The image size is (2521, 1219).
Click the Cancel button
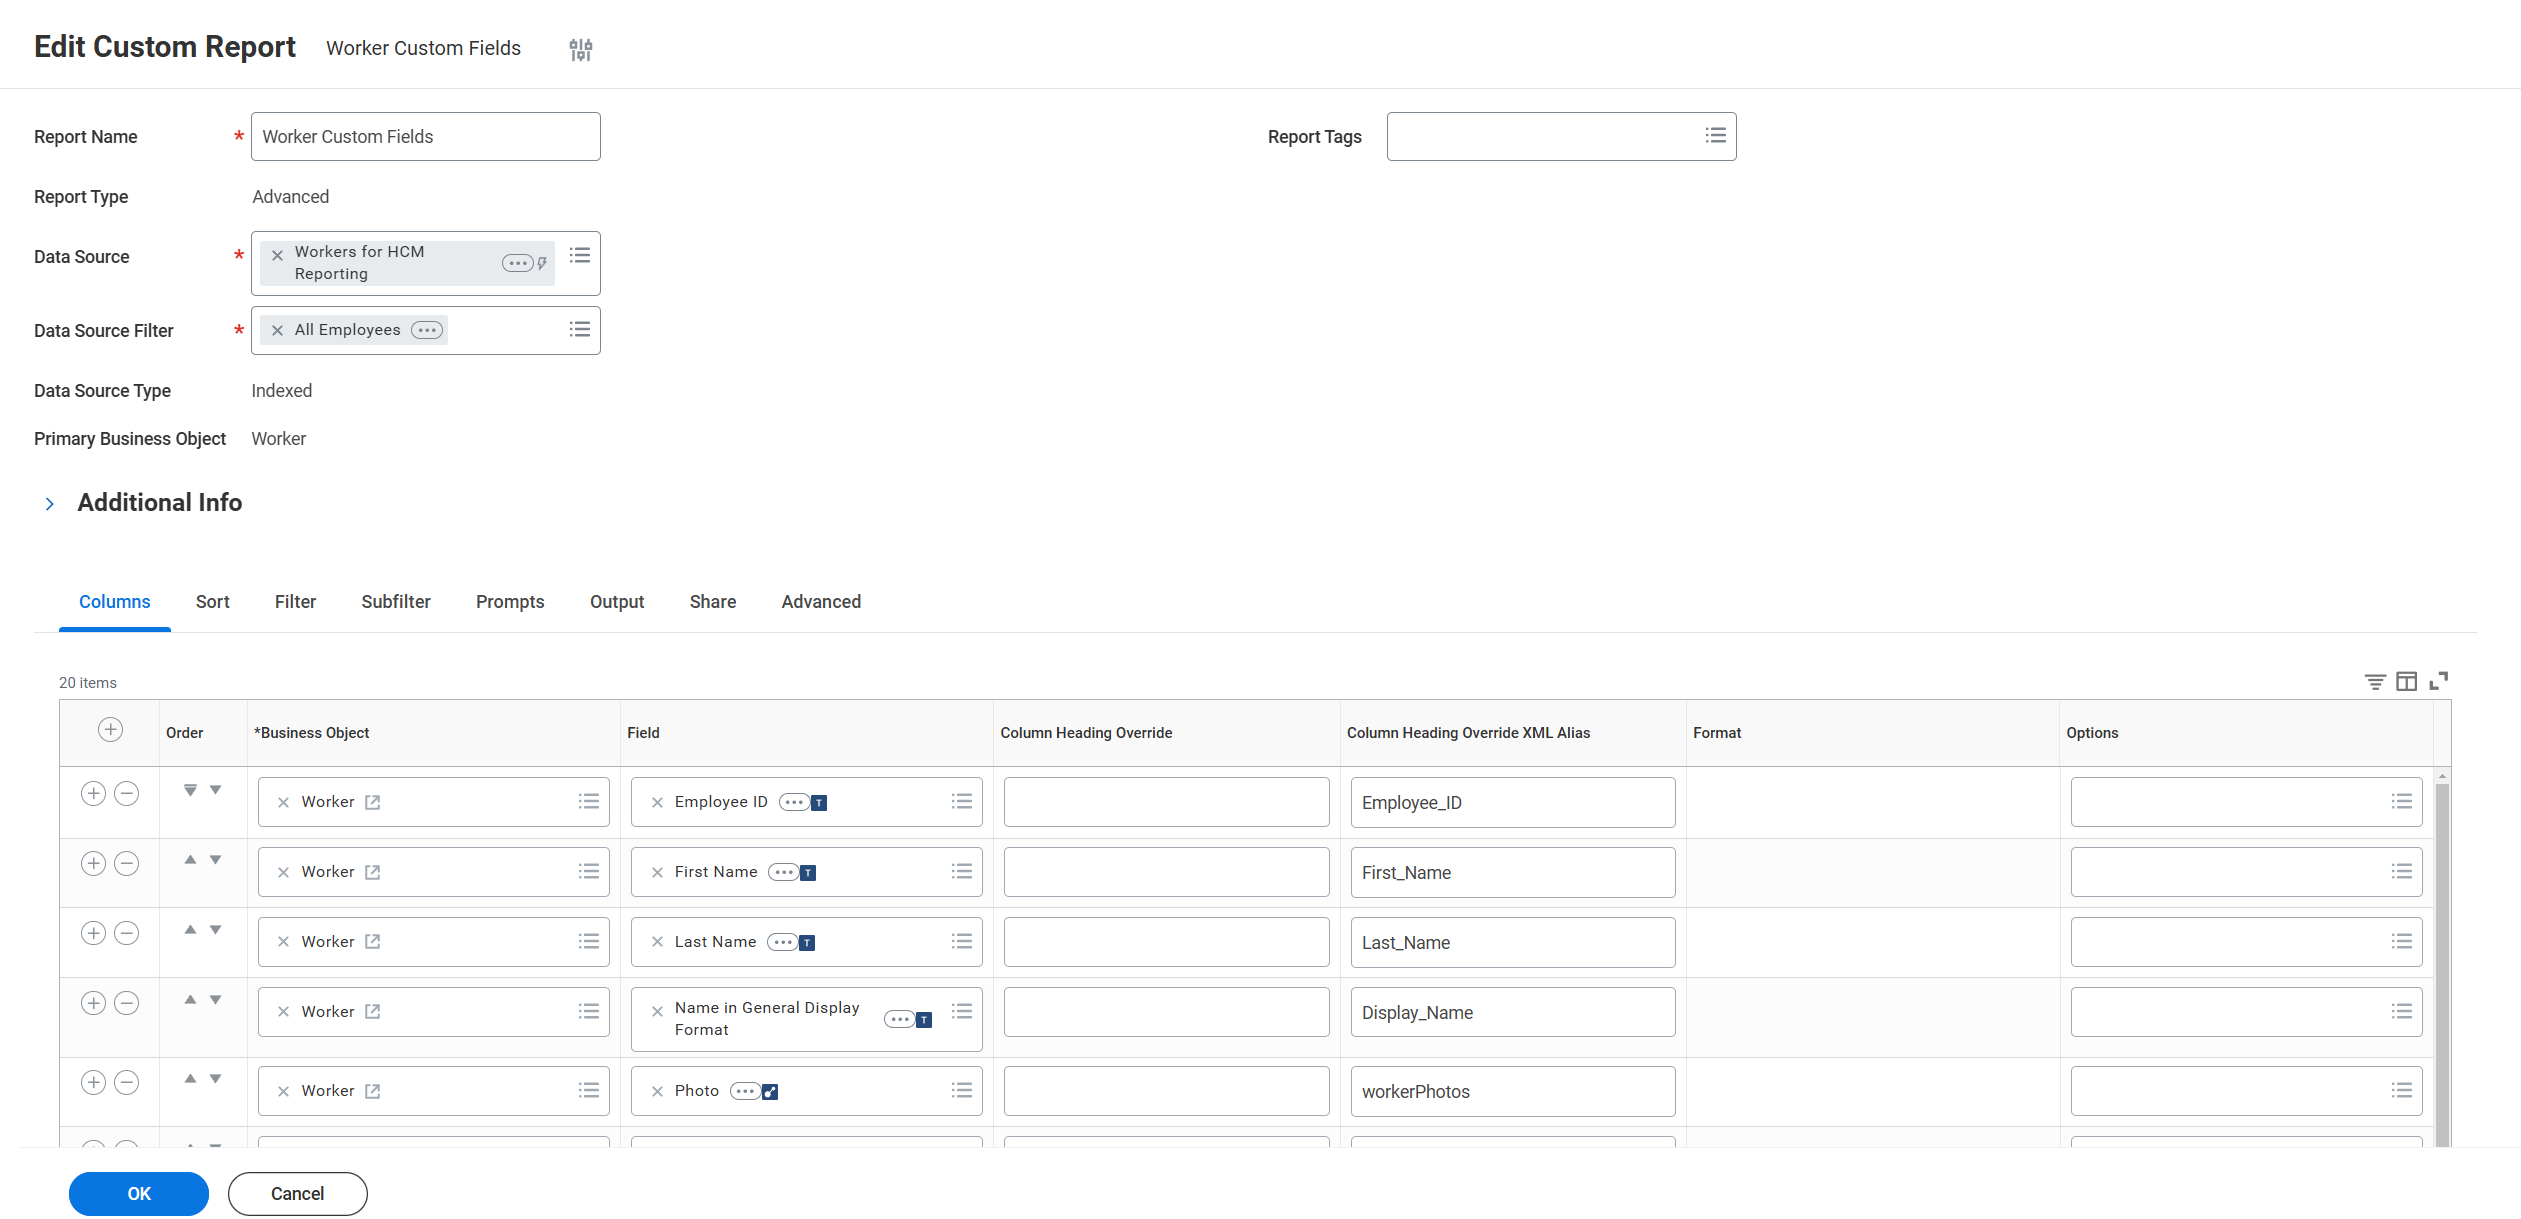click(297, 1194)
